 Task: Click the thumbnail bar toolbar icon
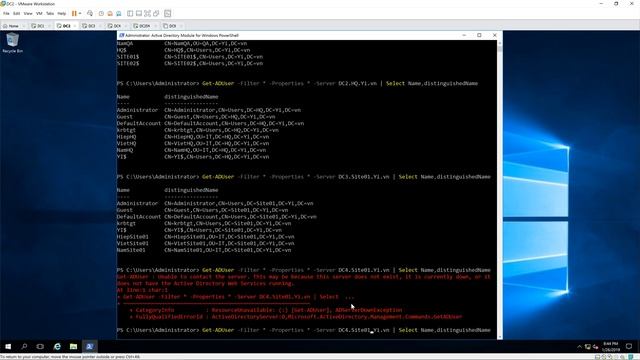[x=139, y=13]
